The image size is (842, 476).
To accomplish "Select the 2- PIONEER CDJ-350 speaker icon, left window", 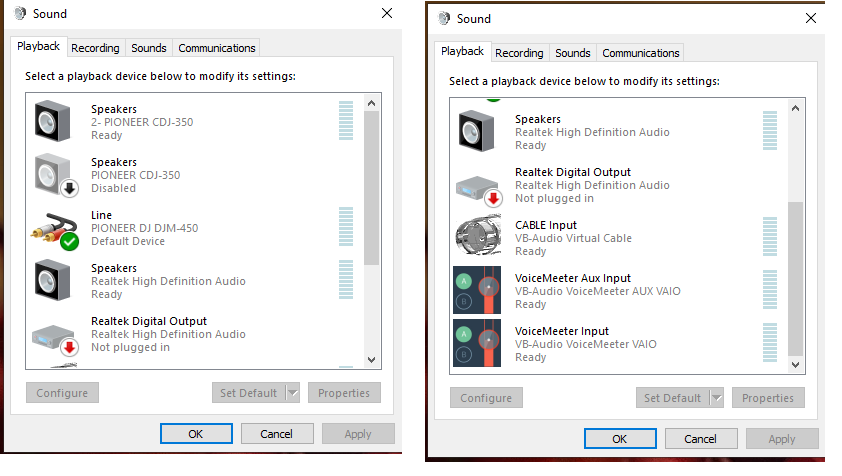I will (x=52, y=121).
